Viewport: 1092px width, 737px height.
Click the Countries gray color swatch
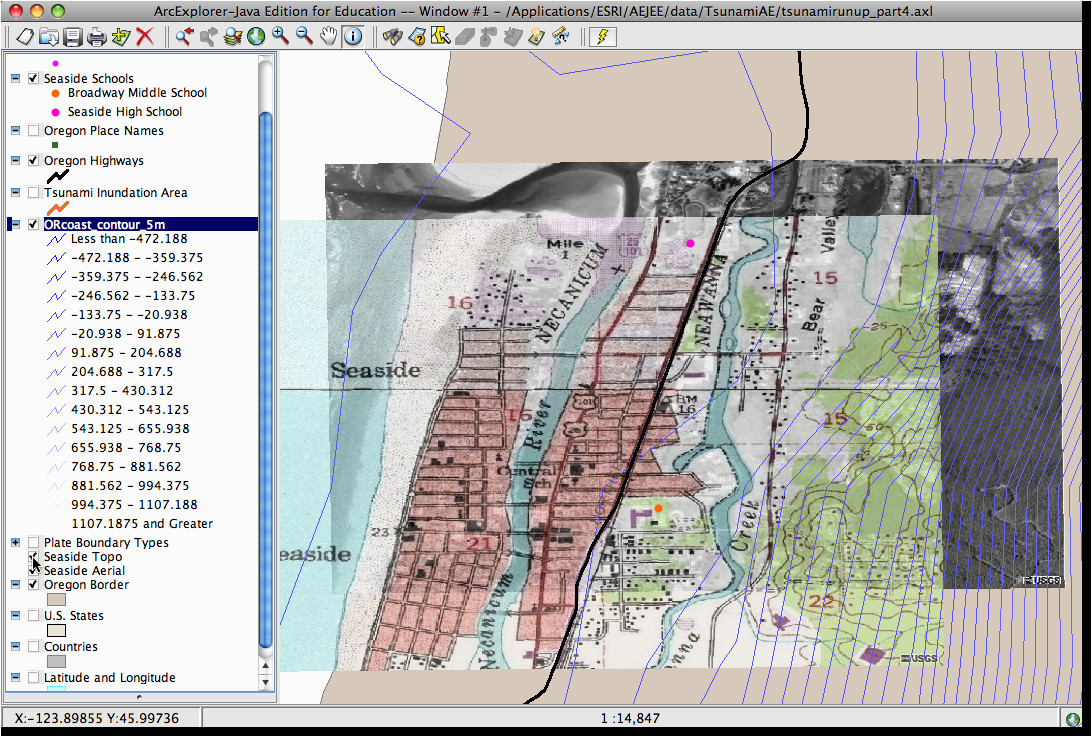pos(56,661)
